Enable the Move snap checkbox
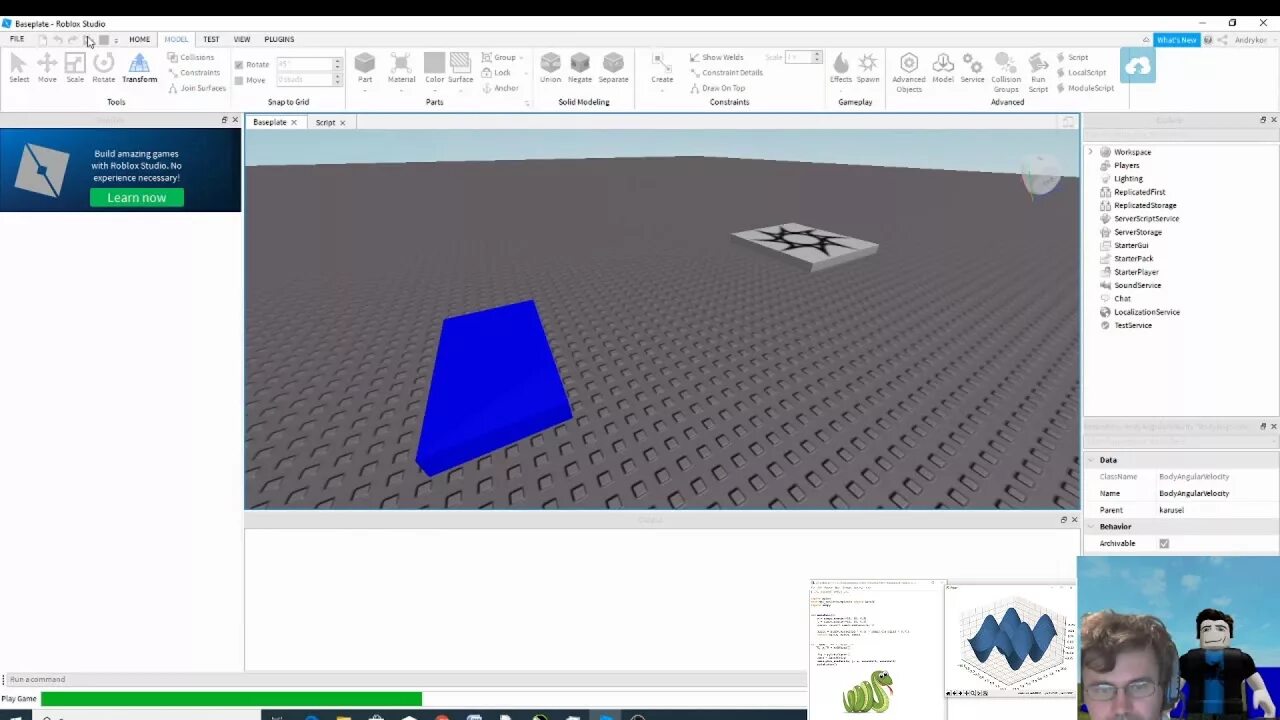The image size is (1280, 720). 239,80
